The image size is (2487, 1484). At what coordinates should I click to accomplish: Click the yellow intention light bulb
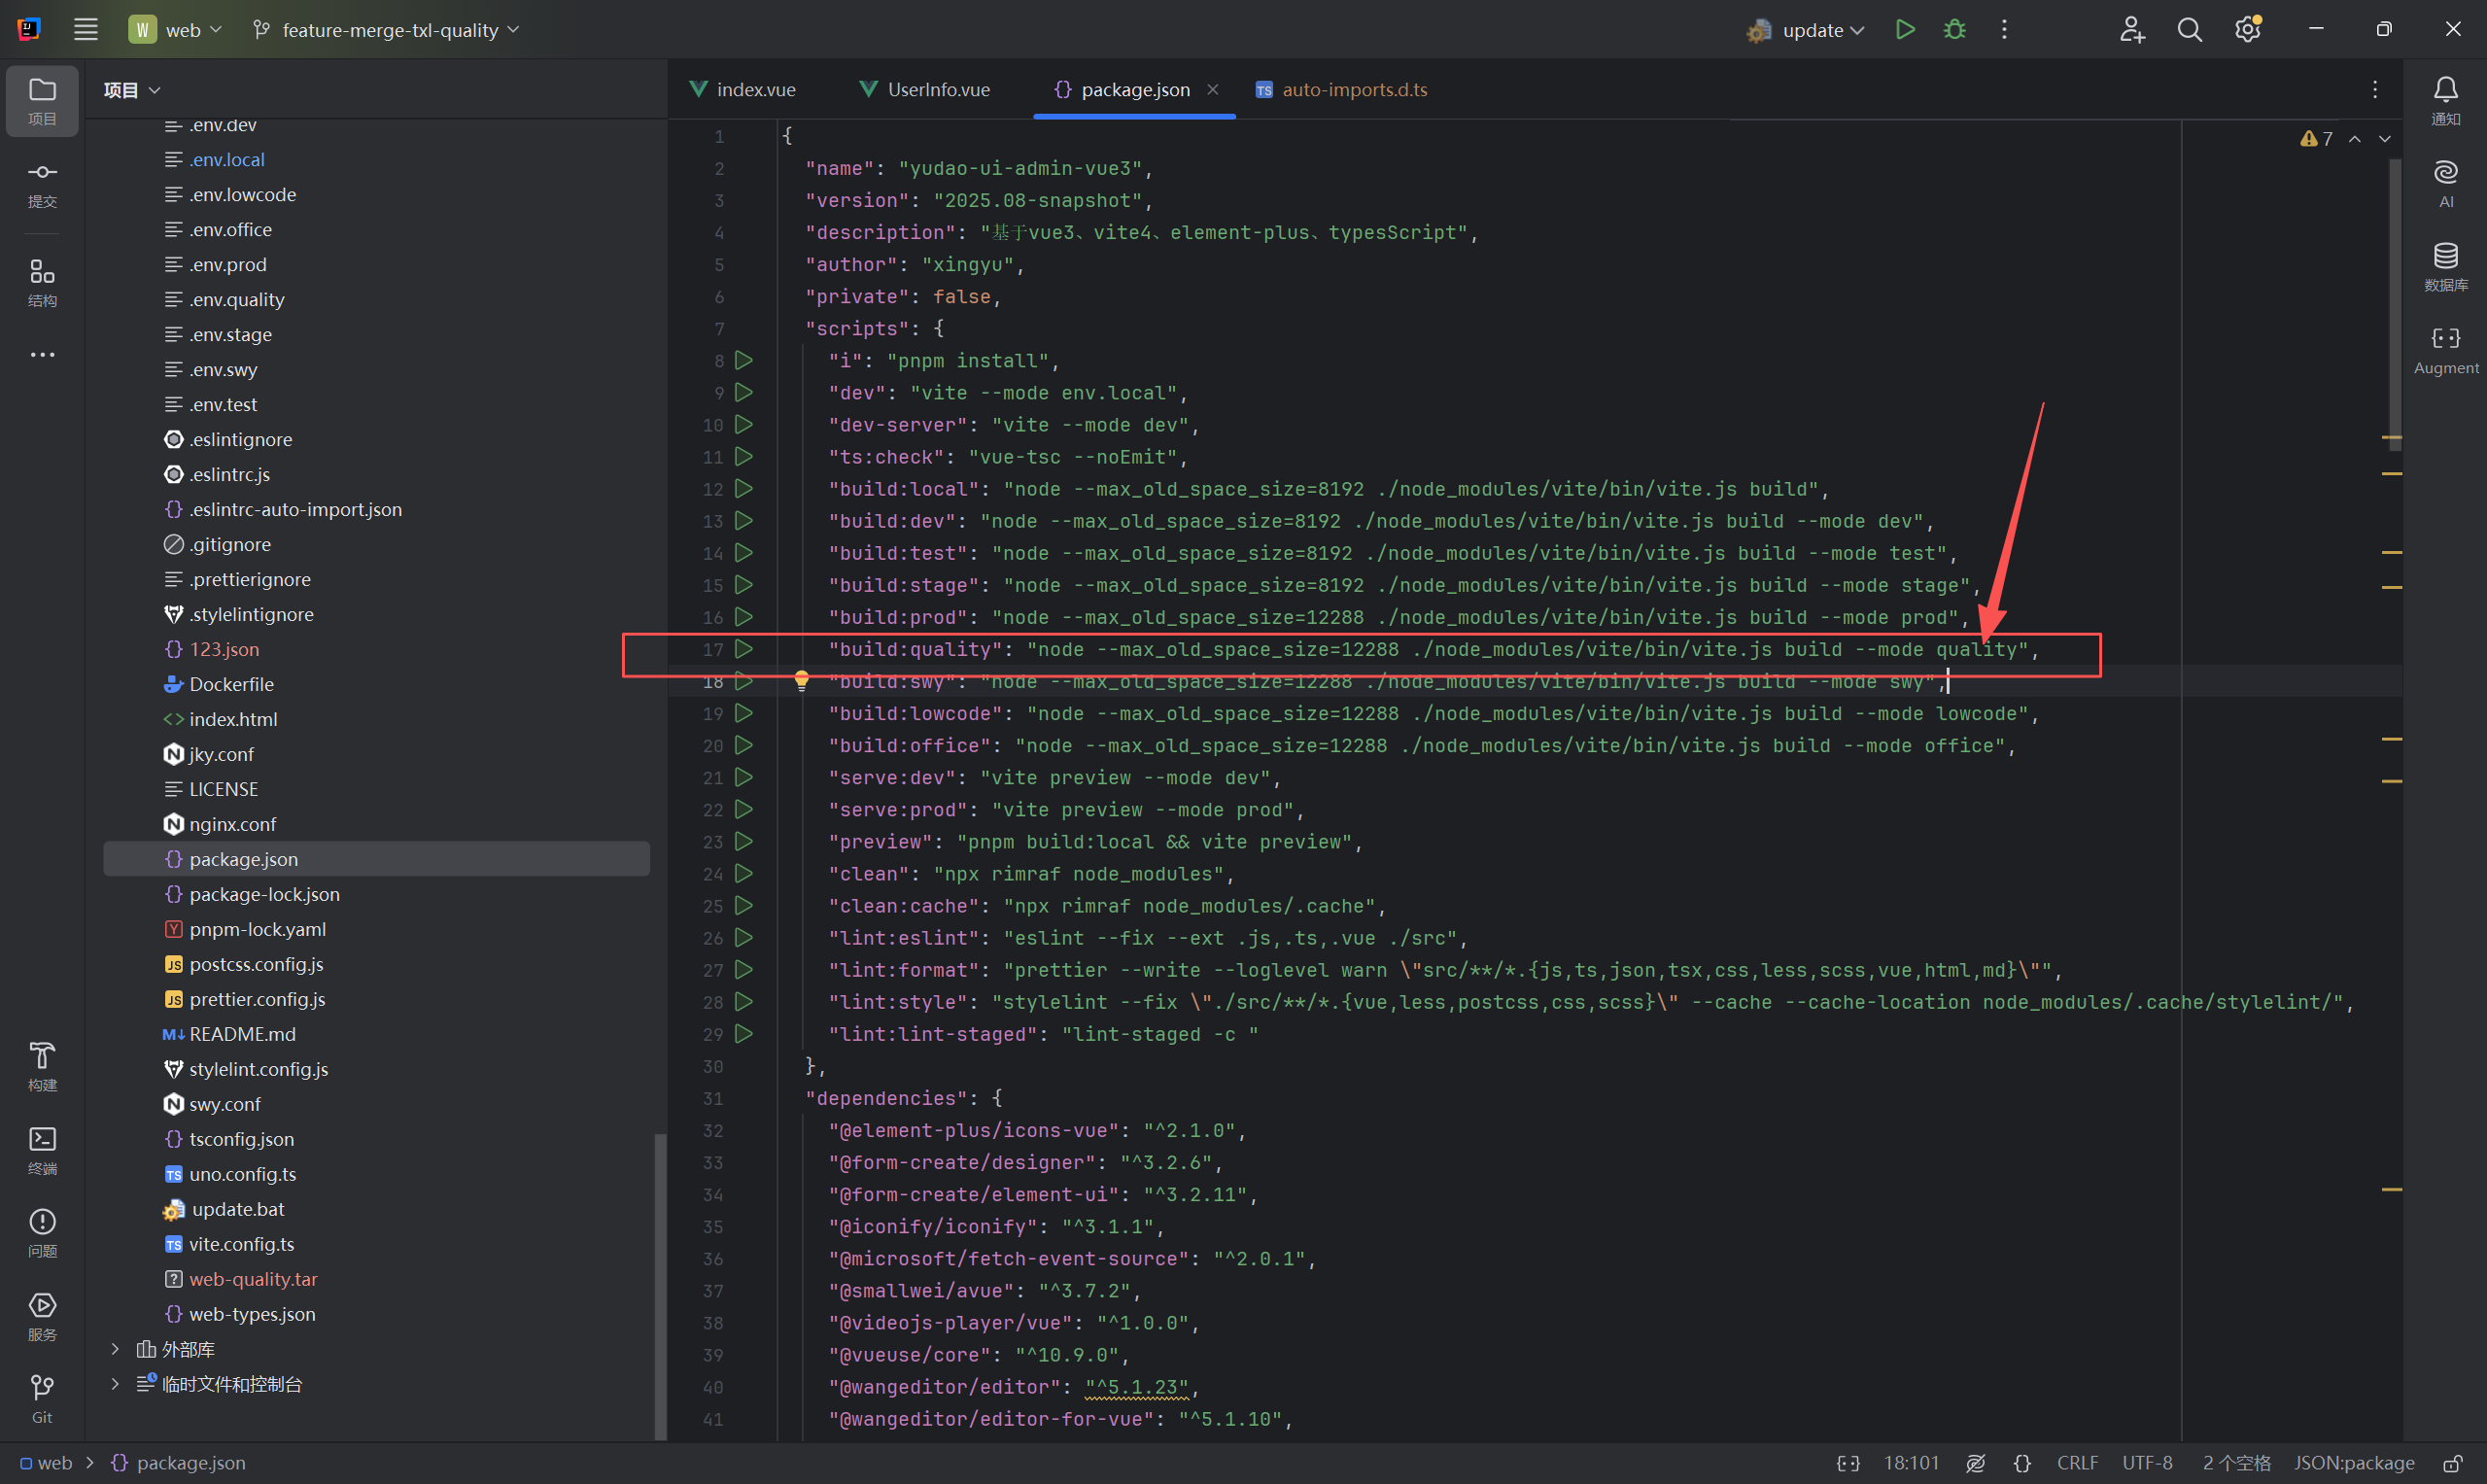point(801,681)
